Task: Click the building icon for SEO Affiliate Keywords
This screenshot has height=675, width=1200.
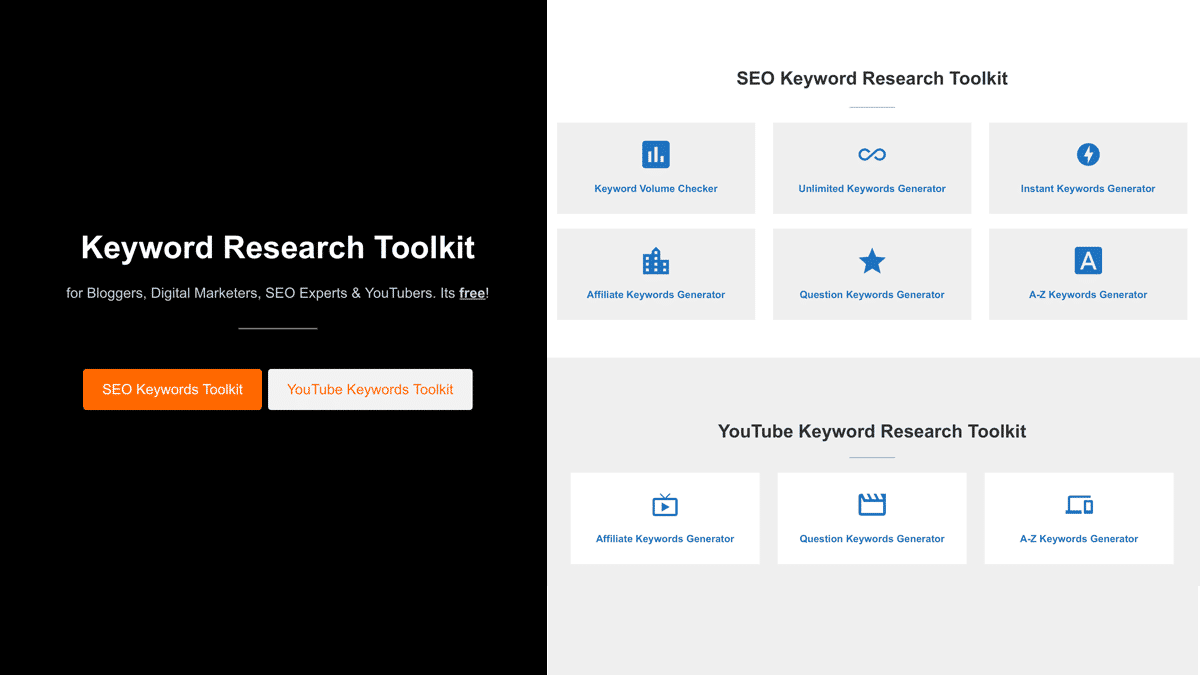Action: coord(656,261)
